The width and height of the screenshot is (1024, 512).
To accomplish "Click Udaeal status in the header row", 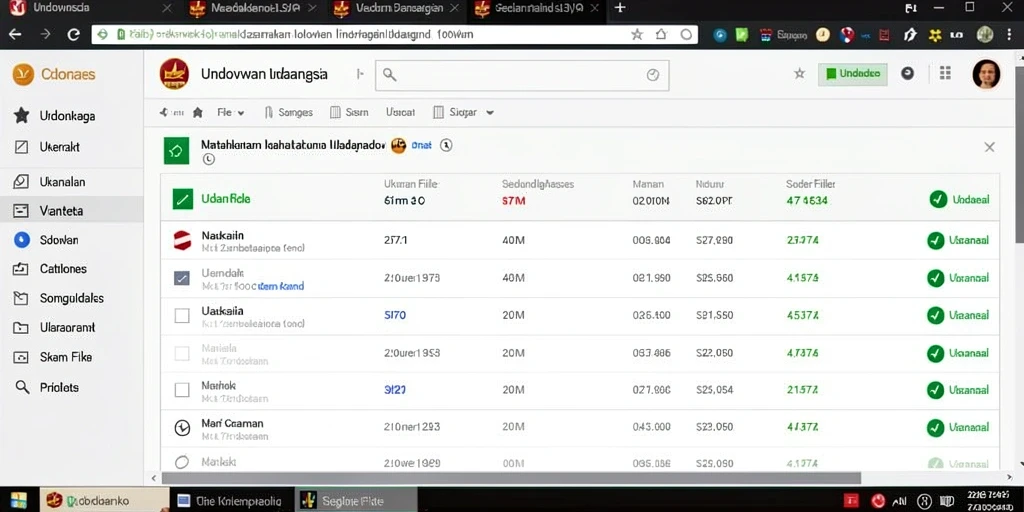I will 959,200.
